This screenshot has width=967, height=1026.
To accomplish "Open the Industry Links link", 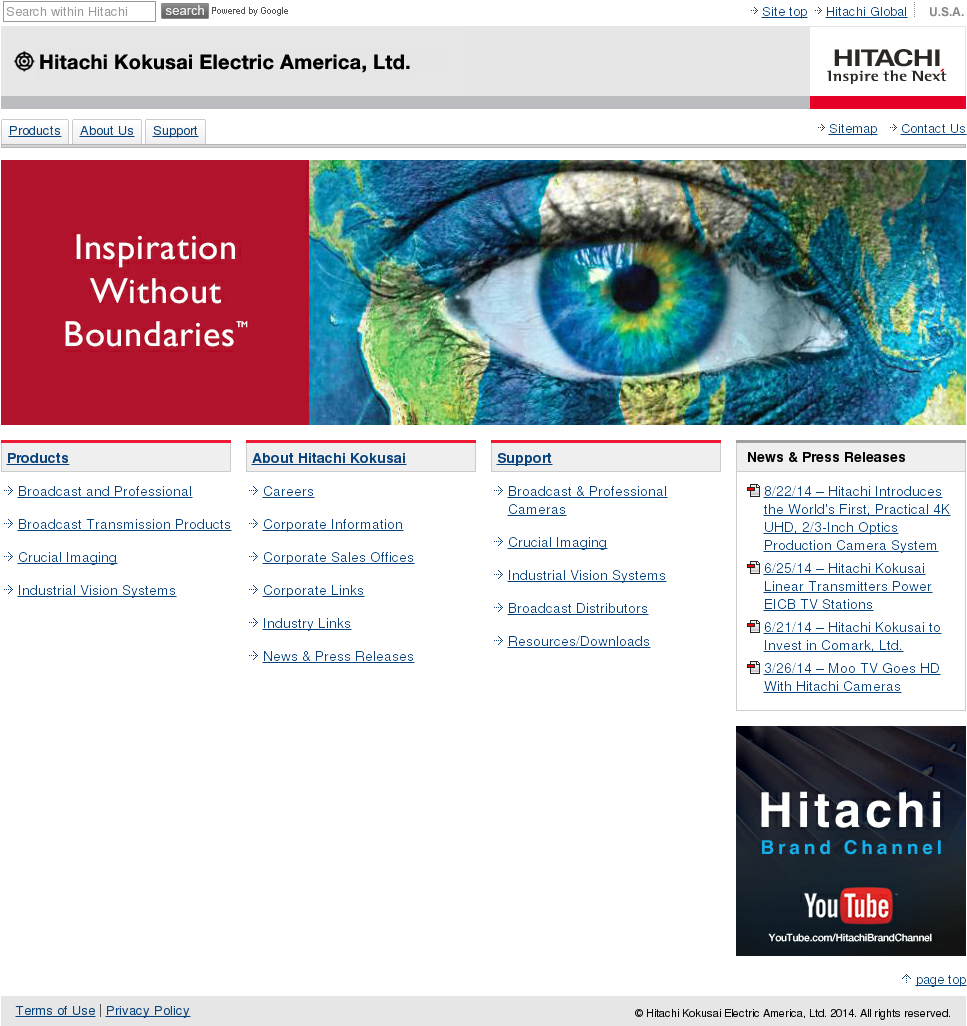I will 307,624.
